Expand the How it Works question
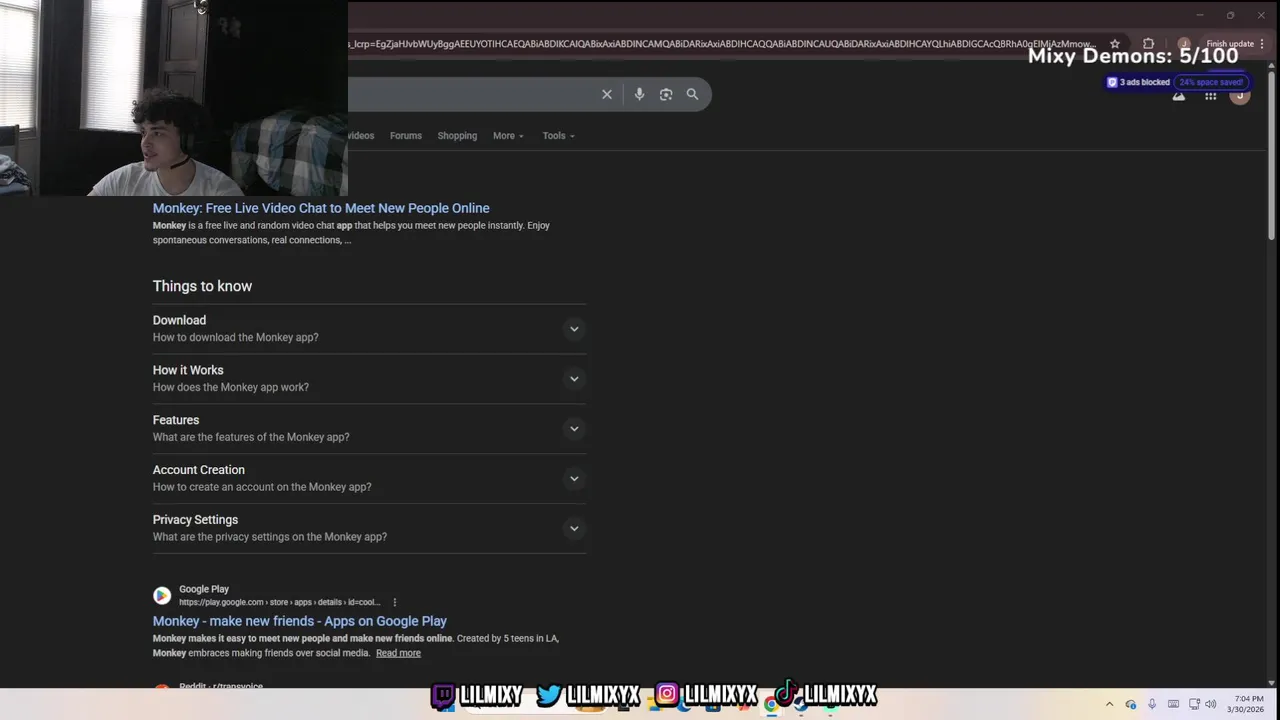 coord(369,379)
